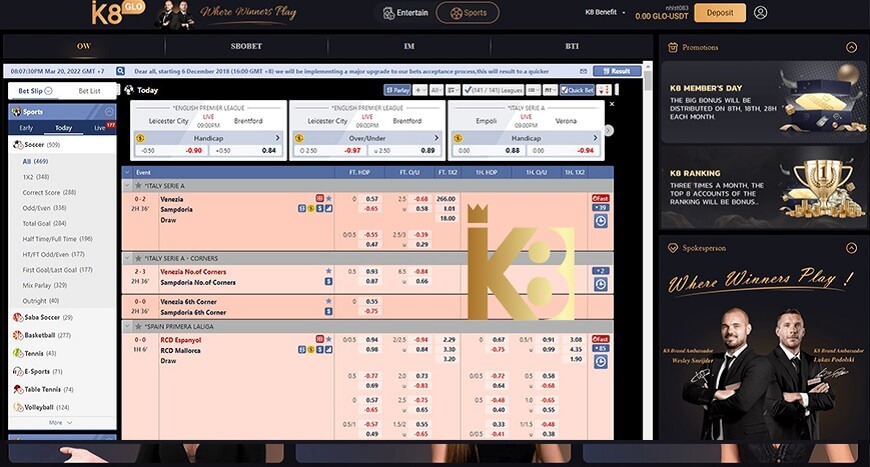
Task: Open live stream icon for Venezia match
Action: point(320,198)
